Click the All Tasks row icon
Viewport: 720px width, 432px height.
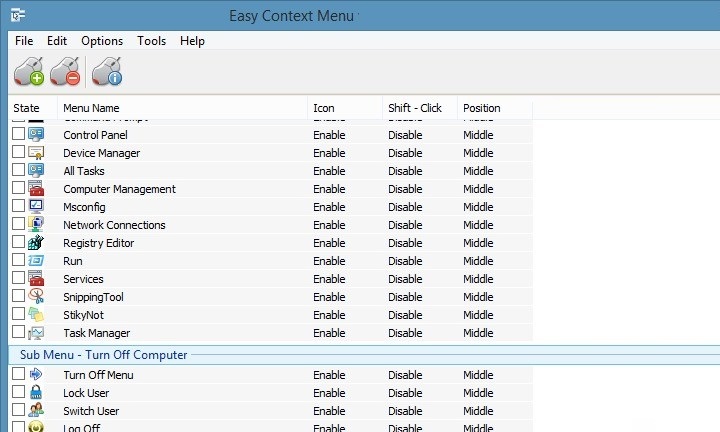[36, 170]
